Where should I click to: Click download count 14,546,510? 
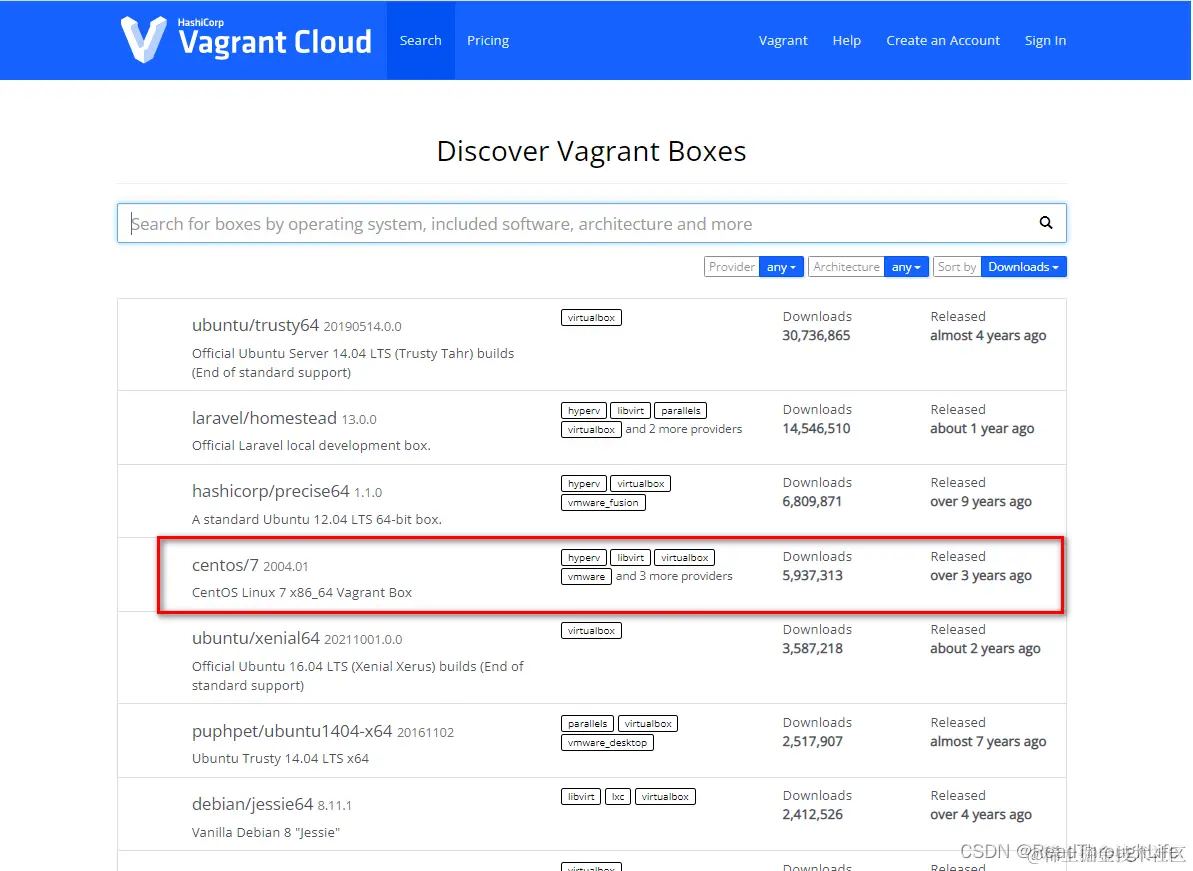[816, 428]
